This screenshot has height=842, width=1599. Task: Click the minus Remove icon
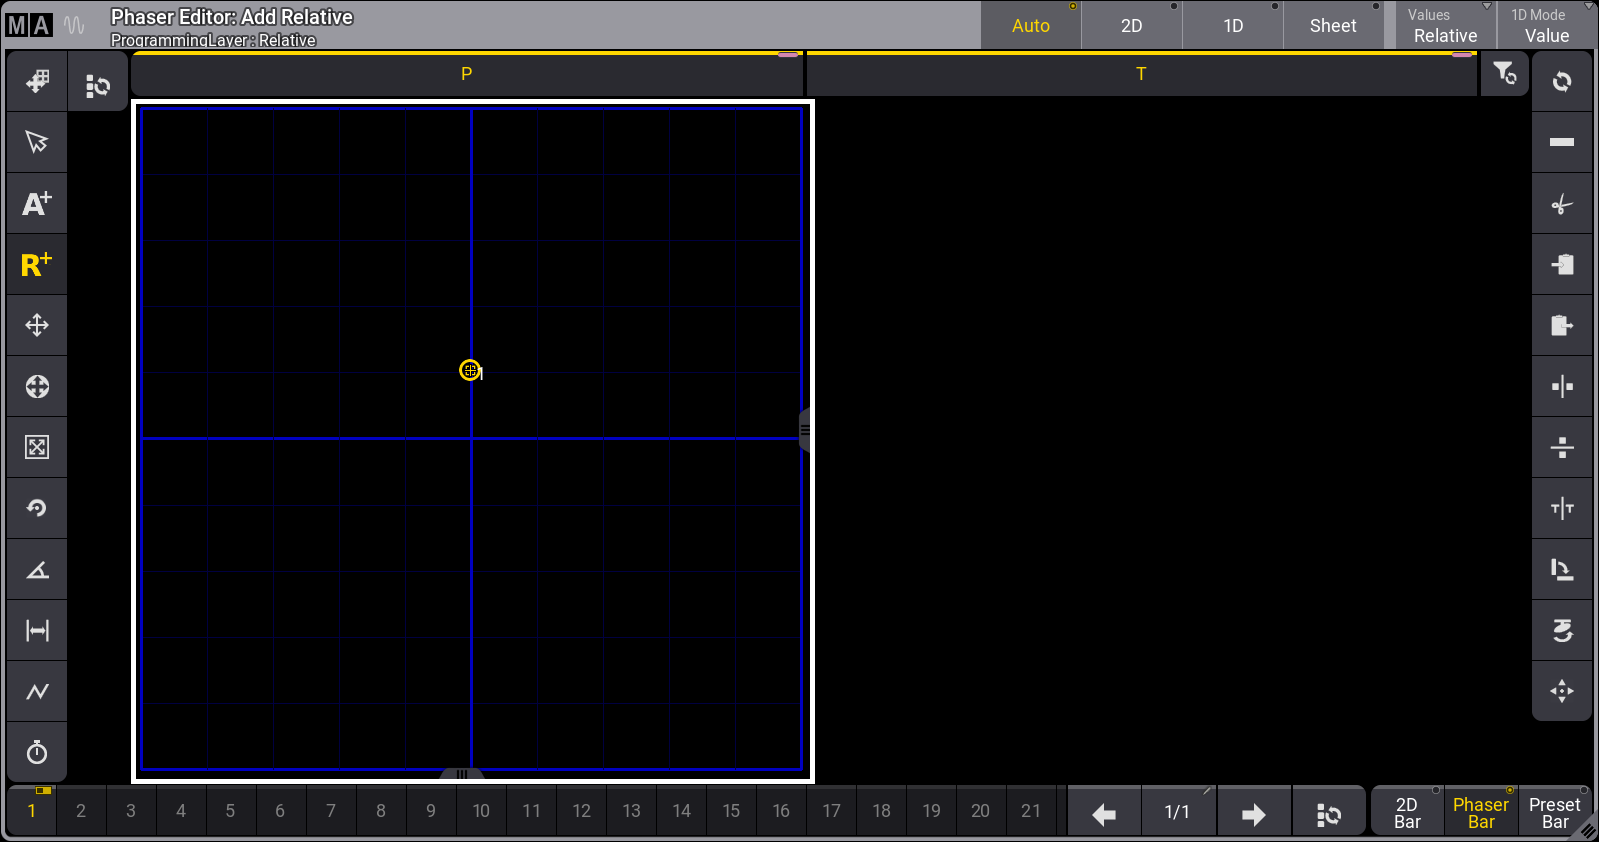(1561, 142)
